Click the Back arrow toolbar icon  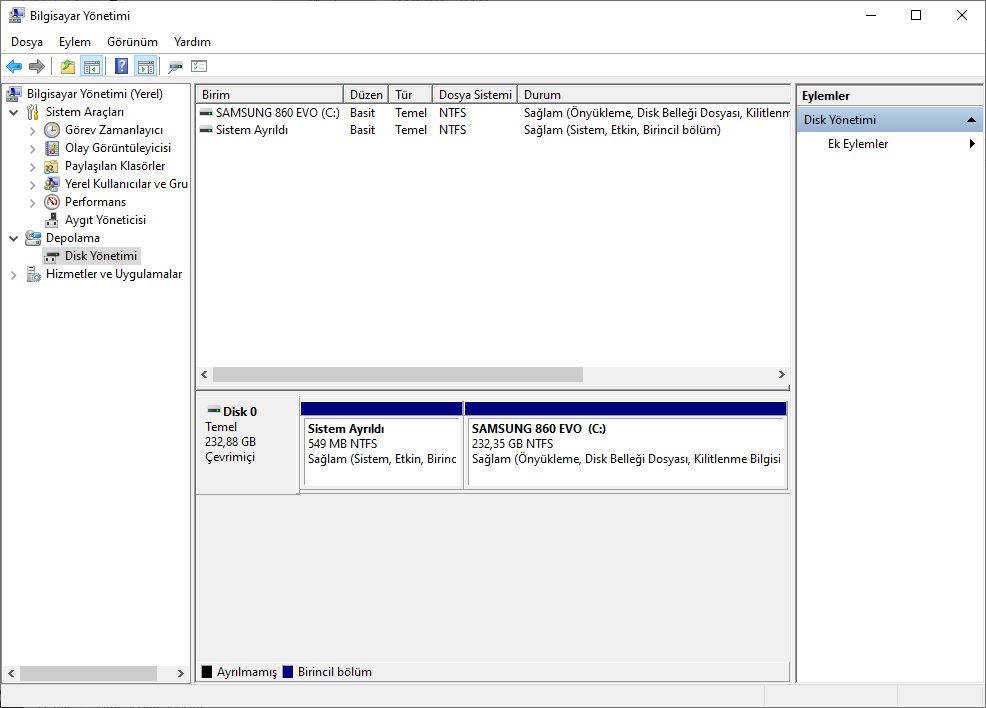click(14, 66)
